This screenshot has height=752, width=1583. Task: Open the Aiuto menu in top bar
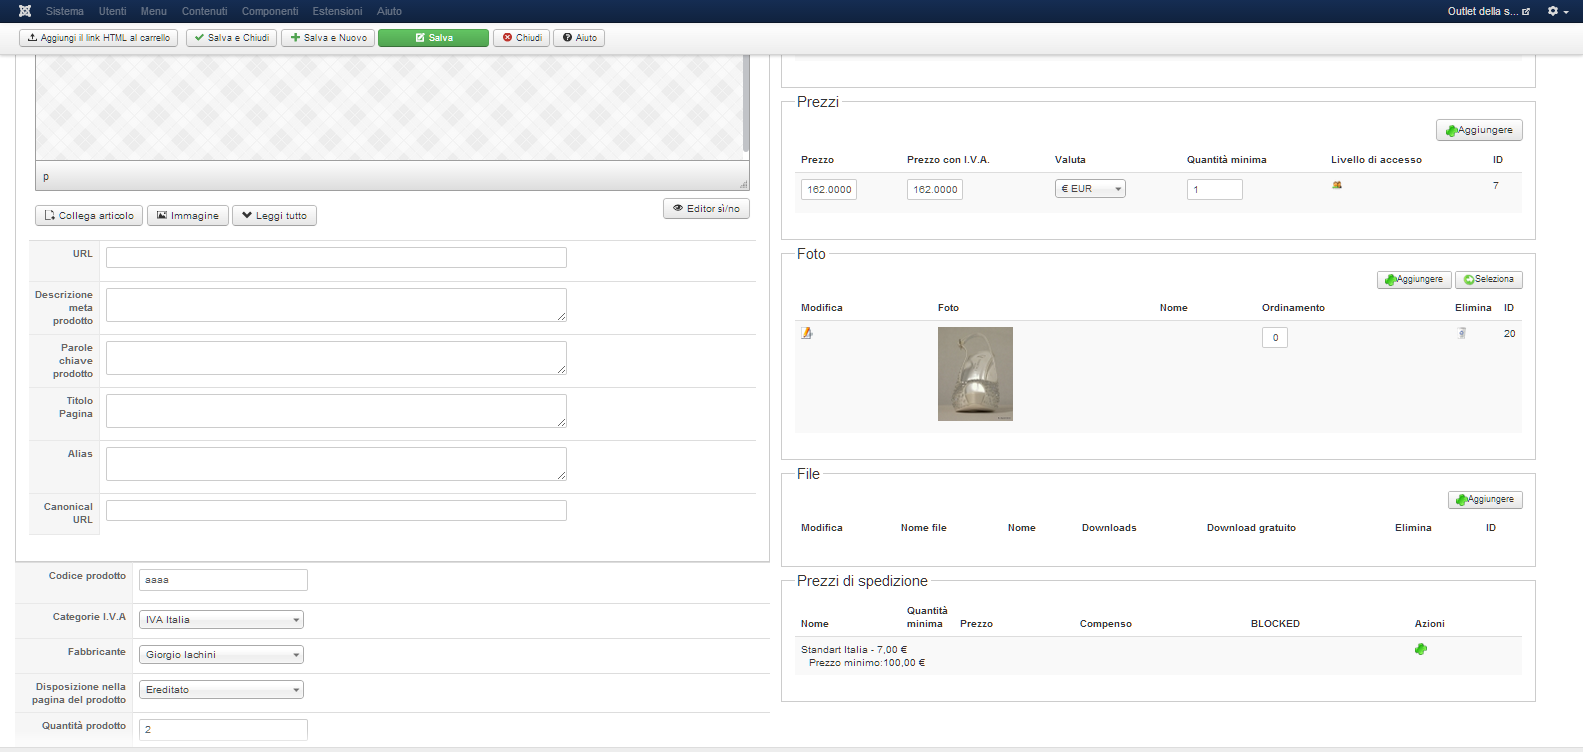coord(389,11)
